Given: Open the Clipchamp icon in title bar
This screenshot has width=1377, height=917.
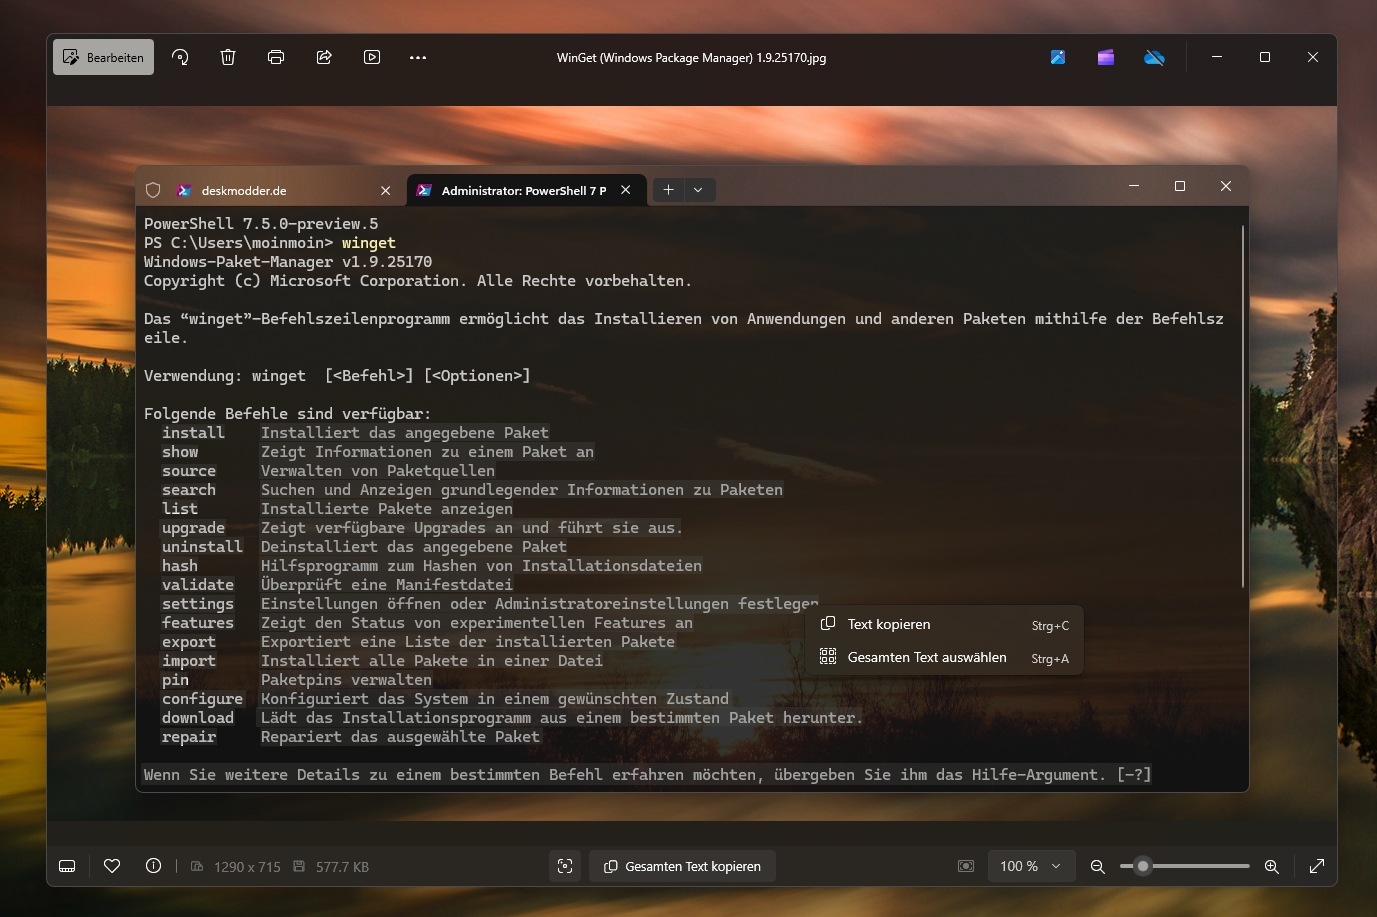Looking at the screenshot, I should tap(1106, 57).
